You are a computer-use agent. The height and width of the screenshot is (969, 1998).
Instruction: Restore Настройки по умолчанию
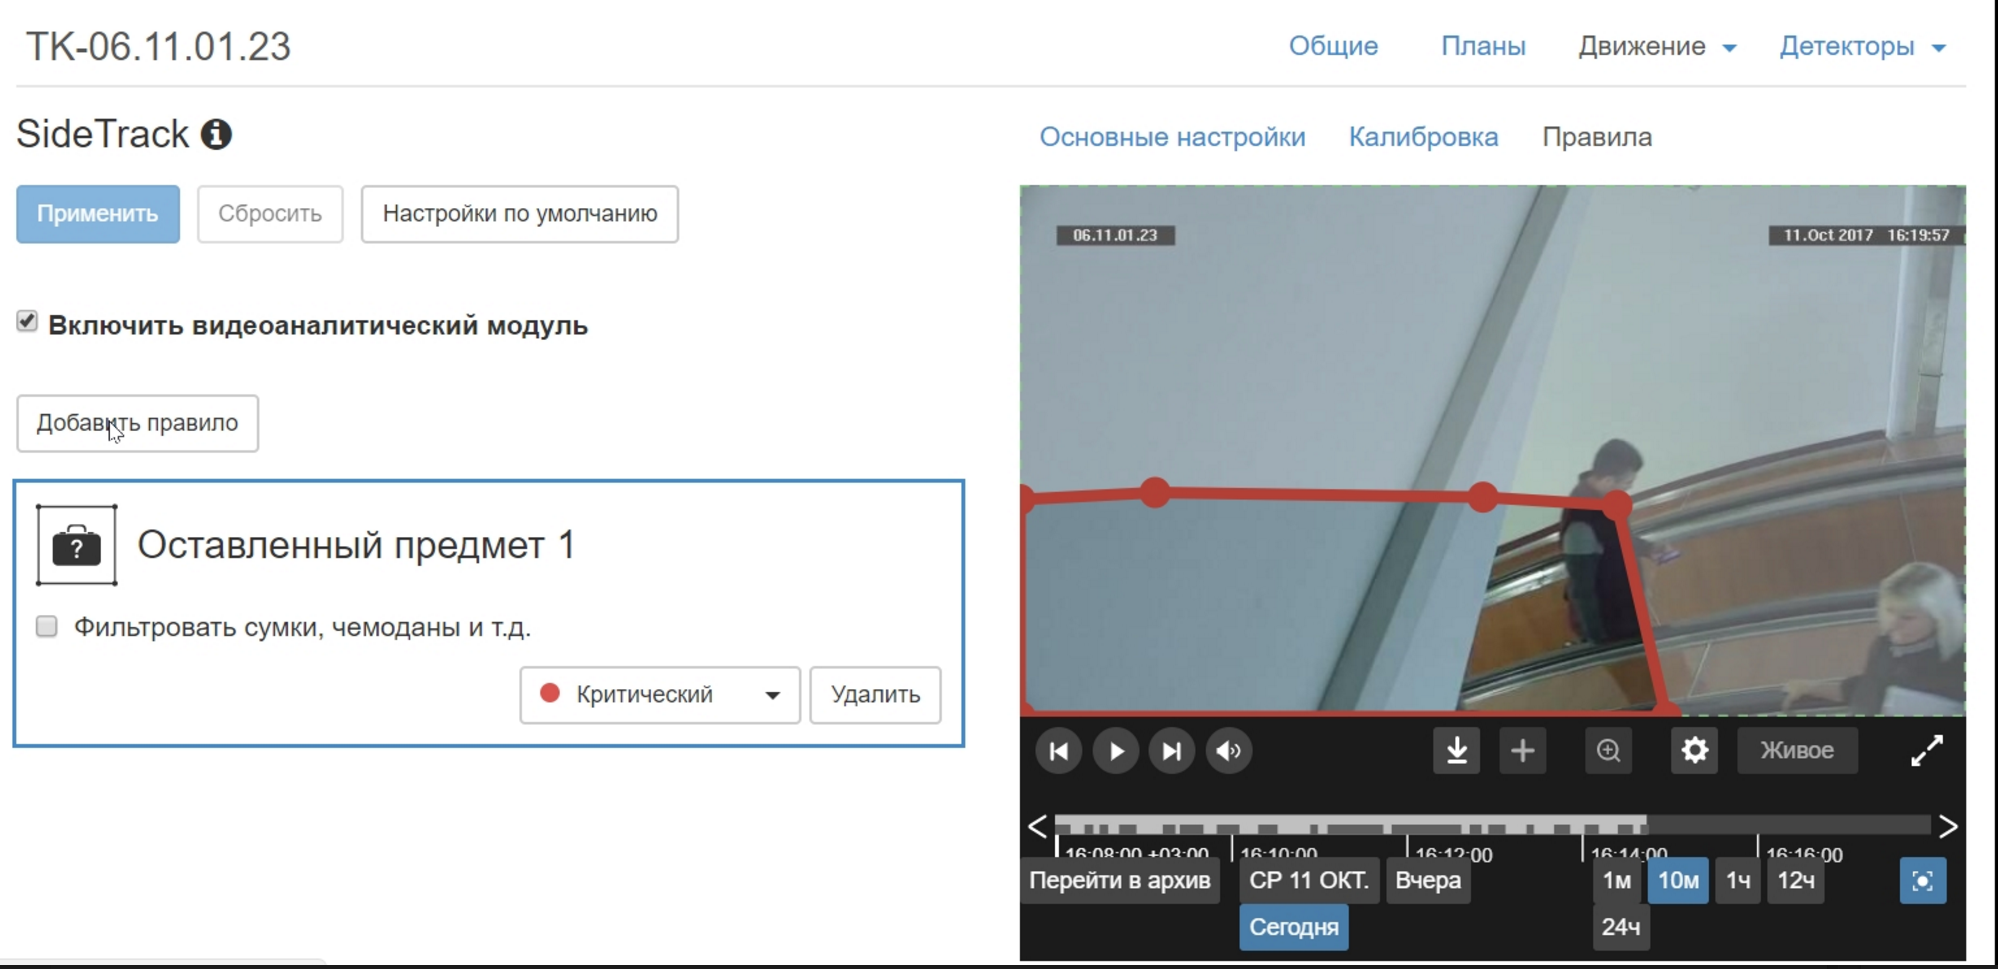click(x=520, y=214)
